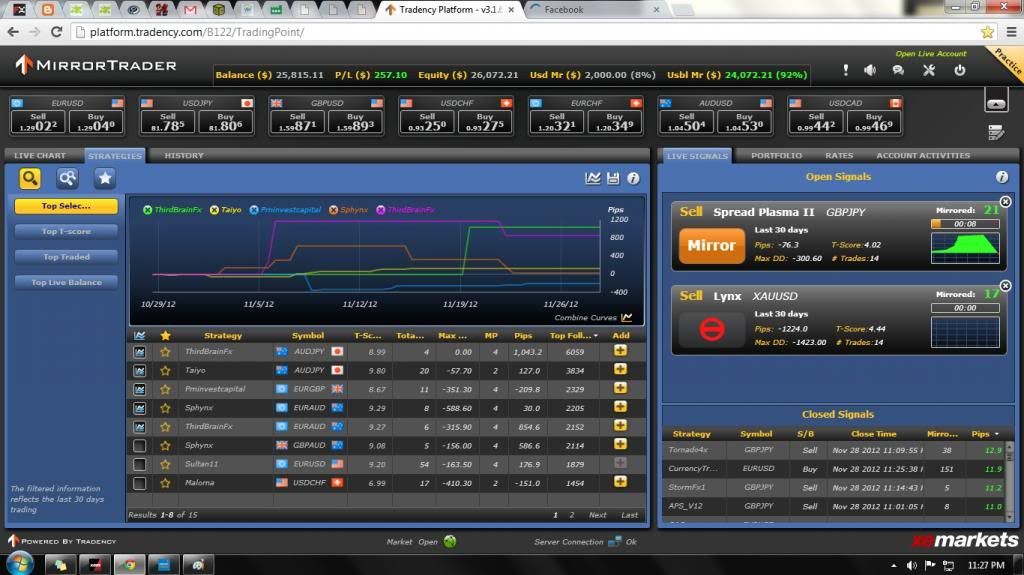Click the chart view icon above graph
The image size is (1024, 575).
pos(593,178)
